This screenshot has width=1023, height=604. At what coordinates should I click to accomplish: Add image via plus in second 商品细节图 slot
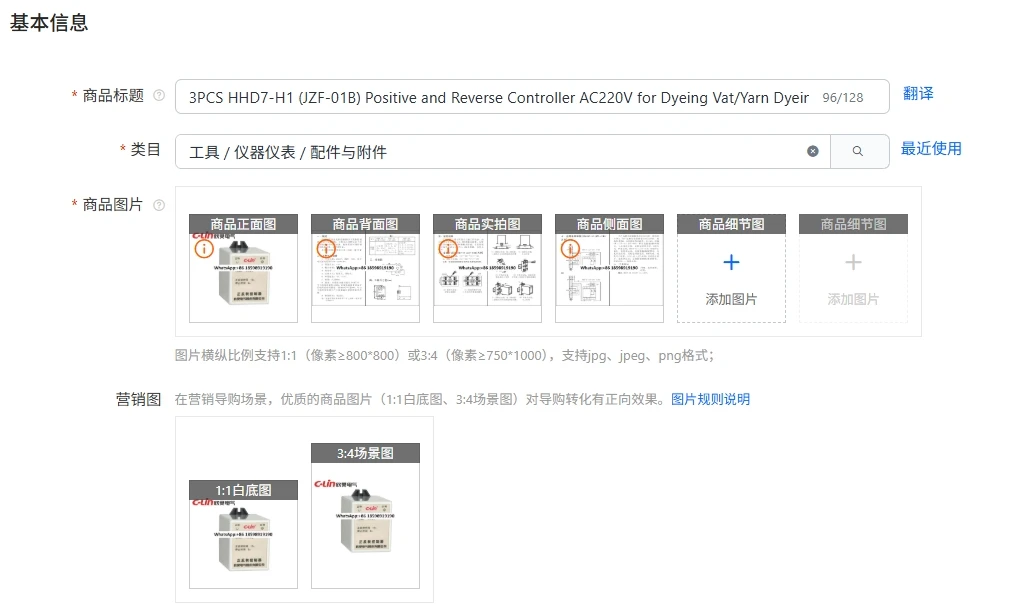click(853, 262)
